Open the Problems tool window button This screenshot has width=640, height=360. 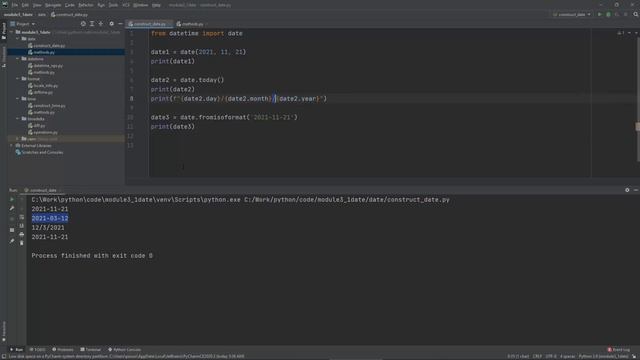62,350
